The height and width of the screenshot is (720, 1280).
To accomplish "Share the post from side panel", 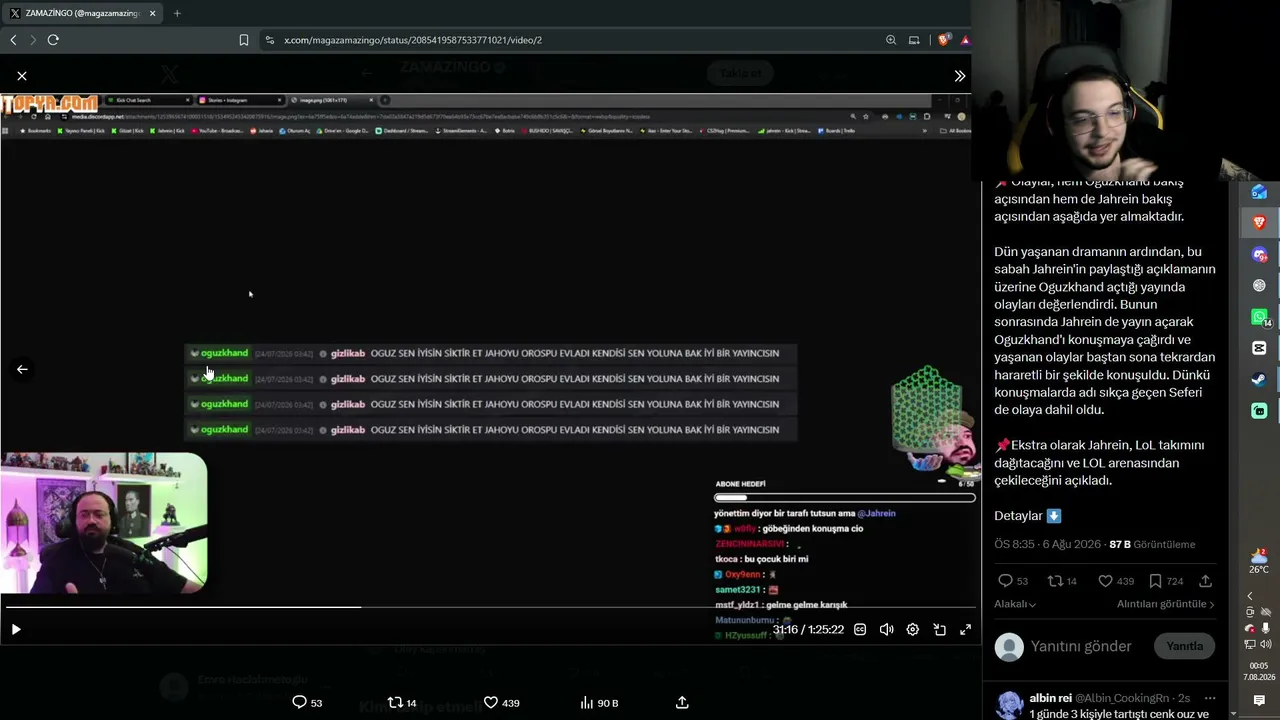I will pos(1206,581).
